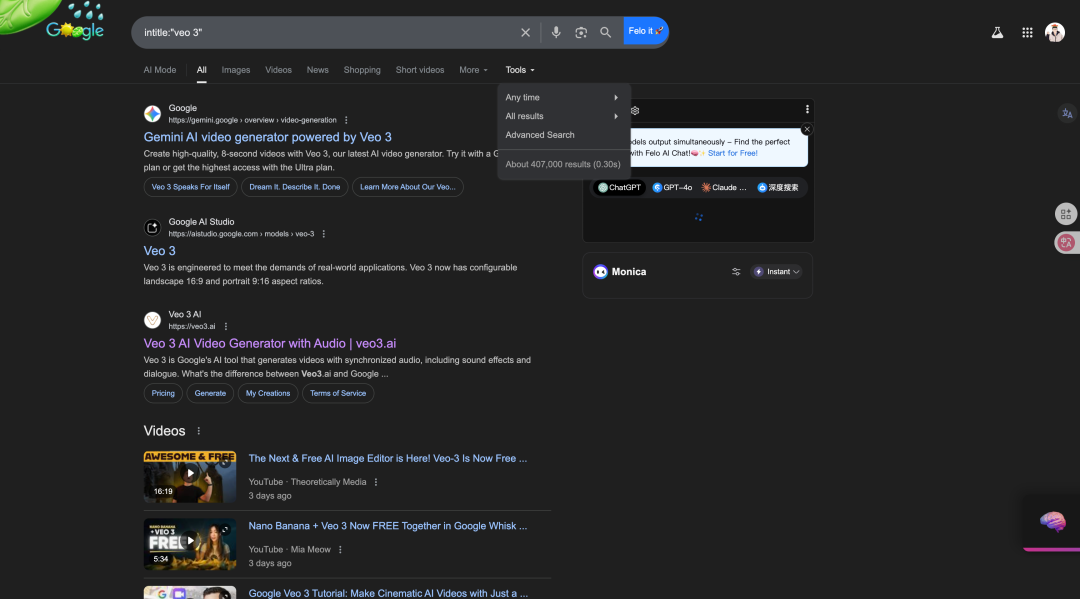Click the Google AI Studio favicon
Image resolution: width=1080 pixels, height=599 pixels.
(152, 228)
